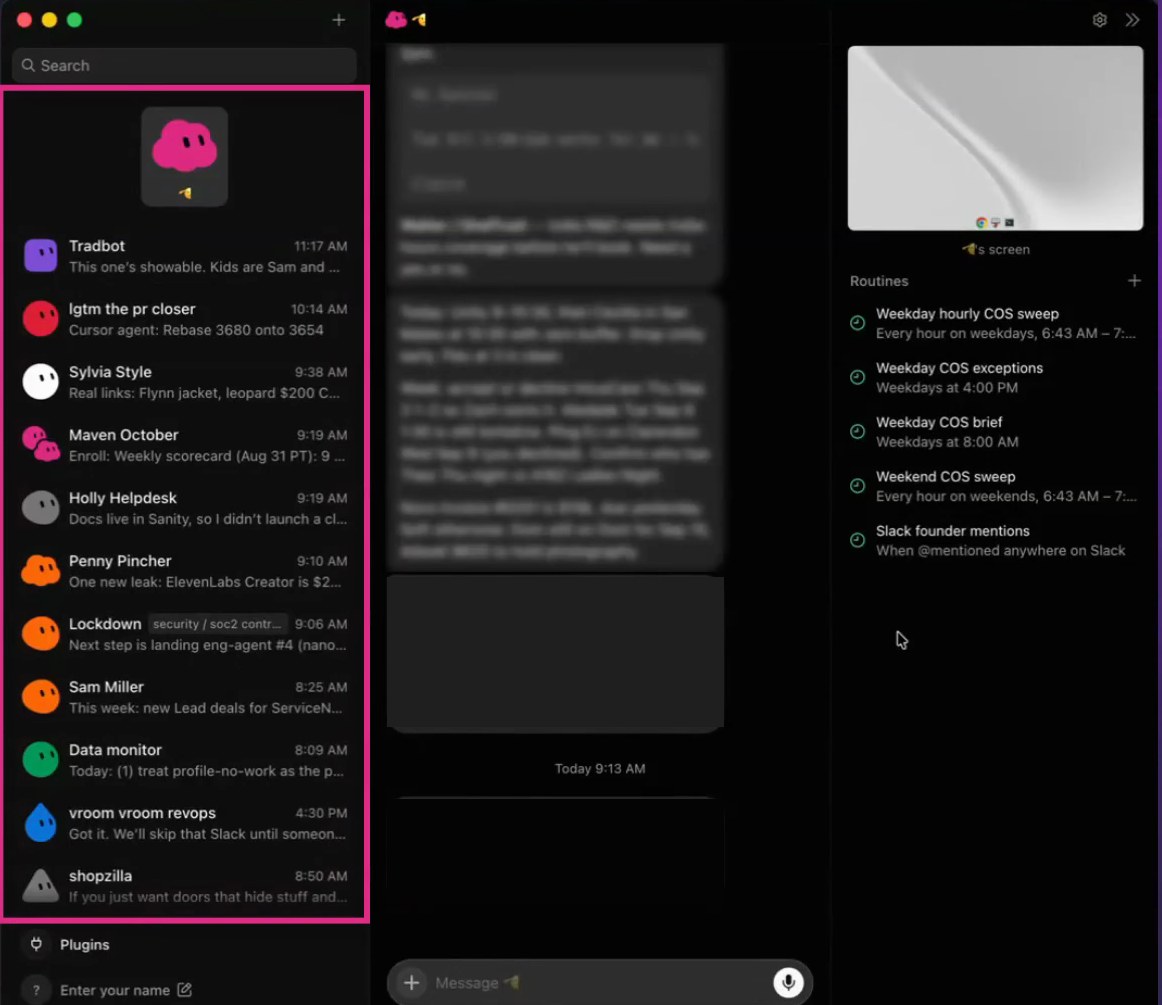The image size is (1162, 1005).
Task: Click the question mark help icon
Action: (x=36, y=990)
